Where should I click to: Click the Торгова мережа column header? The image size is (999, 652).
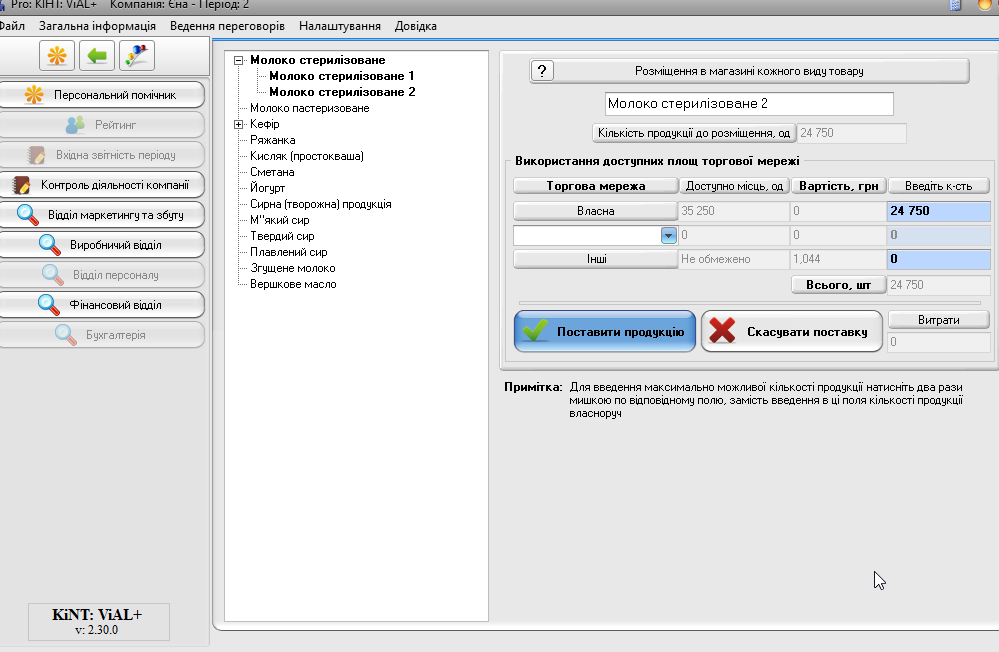[596, 186]
